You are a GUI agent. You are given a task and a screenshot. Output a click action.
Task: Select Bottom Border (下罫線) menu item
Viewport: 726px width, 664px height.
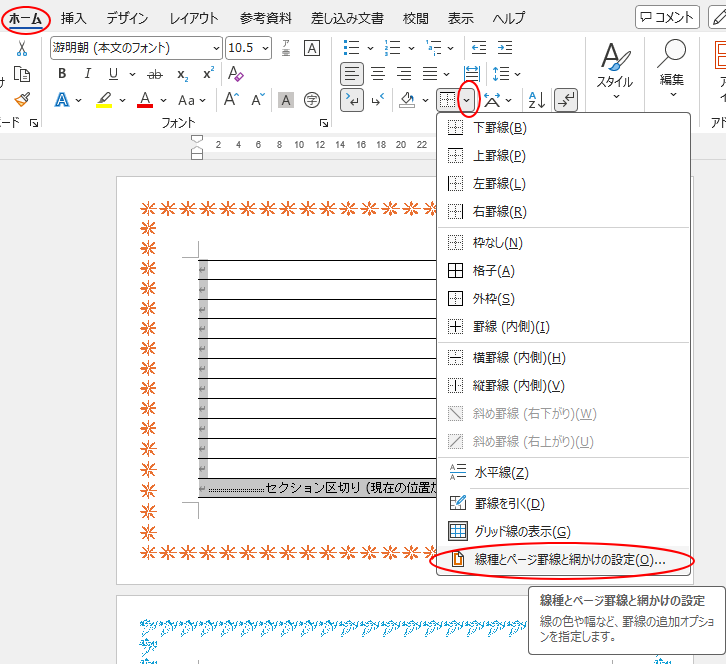(564, 127)
